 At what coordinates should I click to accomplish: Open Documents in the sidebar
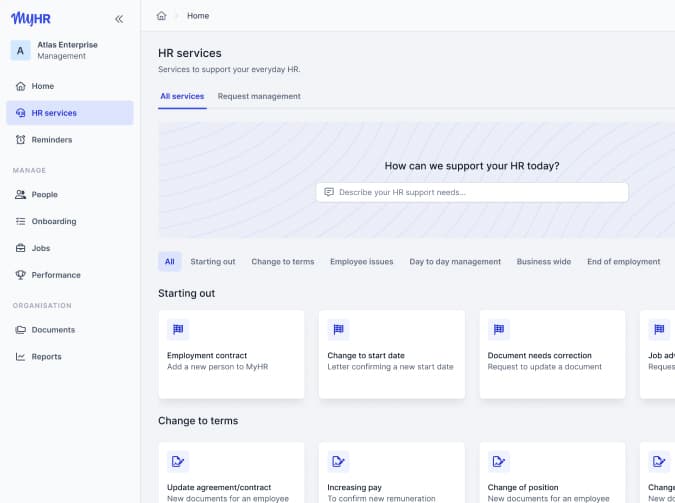pos(53,330)
